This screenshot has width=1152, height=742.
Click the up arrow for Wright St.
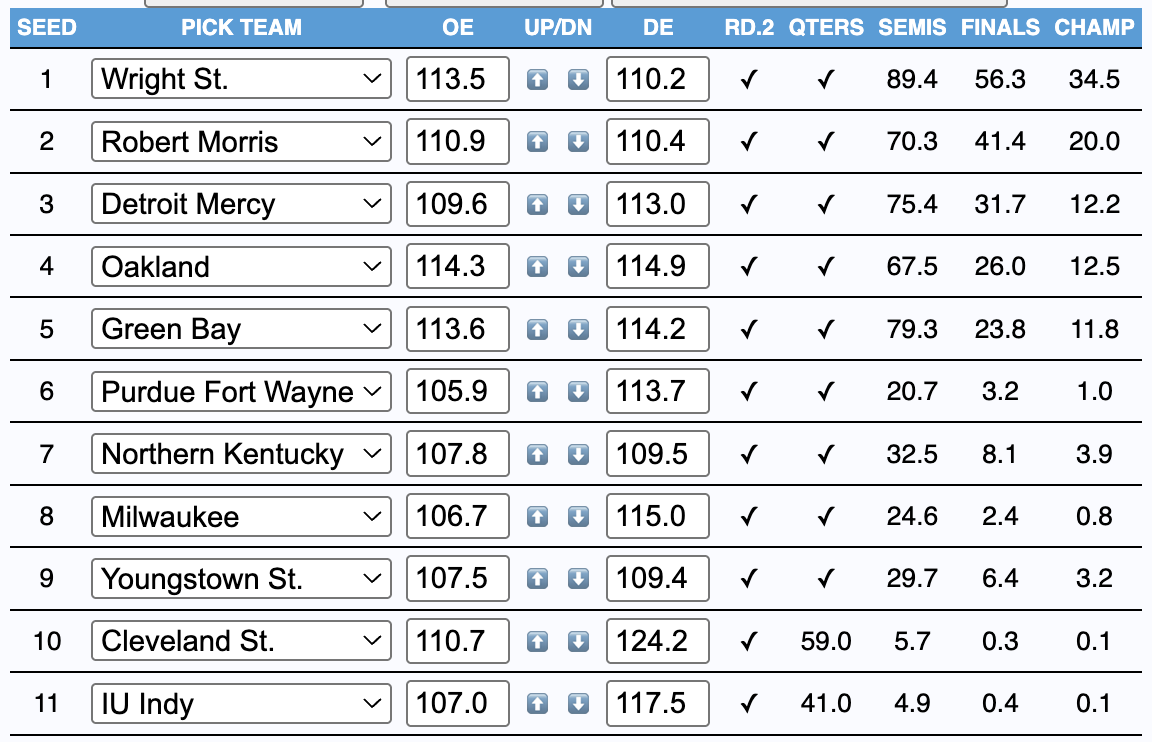(x=538, y=80)
